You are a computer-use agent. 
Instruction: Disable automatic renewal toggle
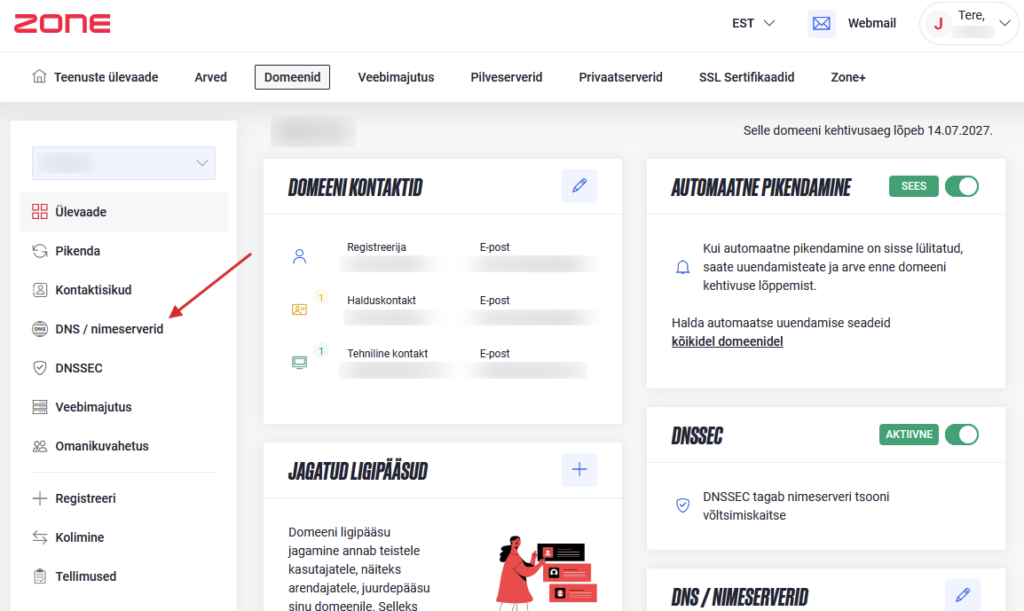pyautogui.click(x=961, y=186)
